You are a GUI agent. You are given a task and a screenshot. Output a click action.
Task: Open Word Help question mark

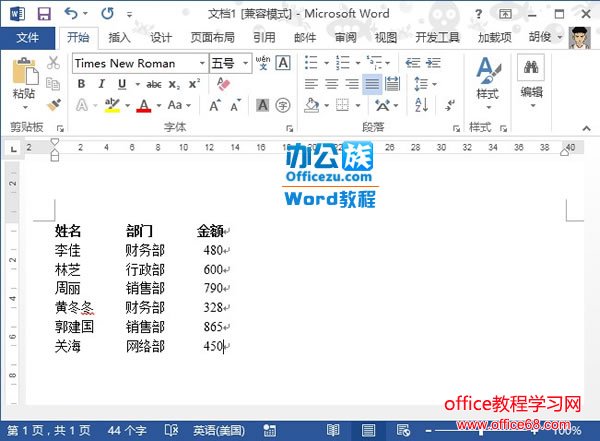pos(478,14)
